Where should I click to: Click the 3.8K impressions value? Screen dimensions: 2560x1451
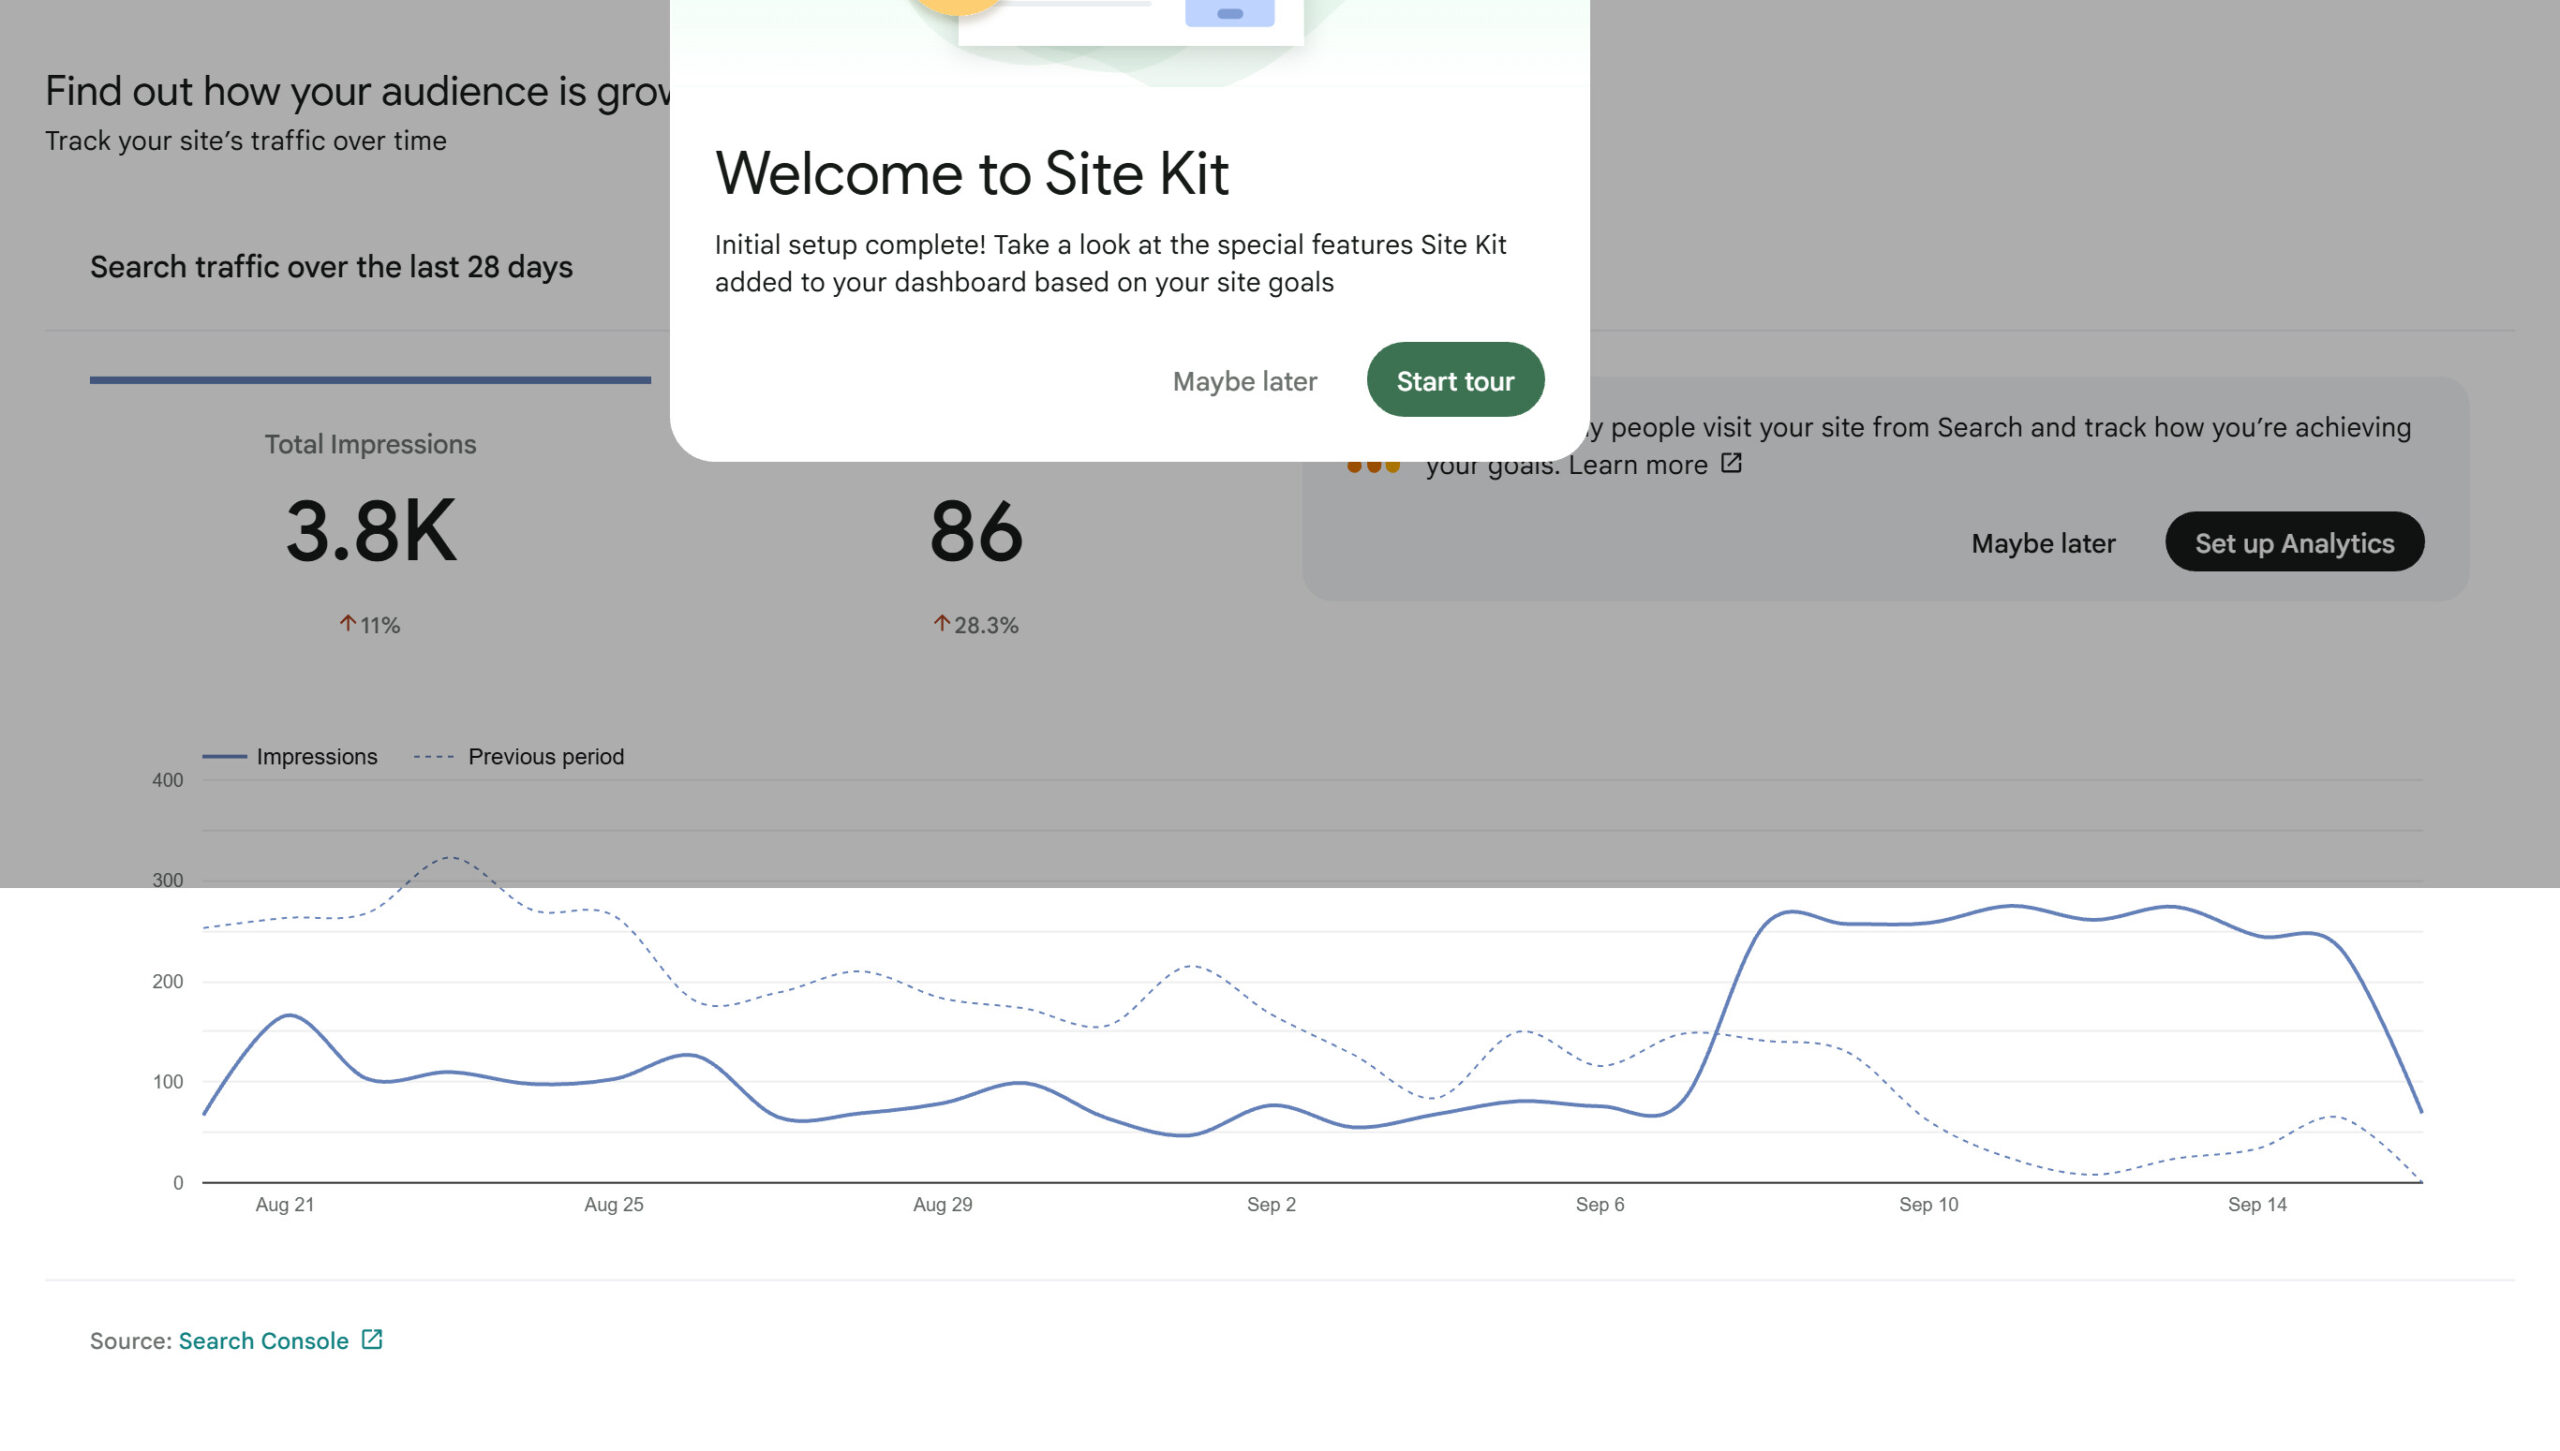coord(370,531)
